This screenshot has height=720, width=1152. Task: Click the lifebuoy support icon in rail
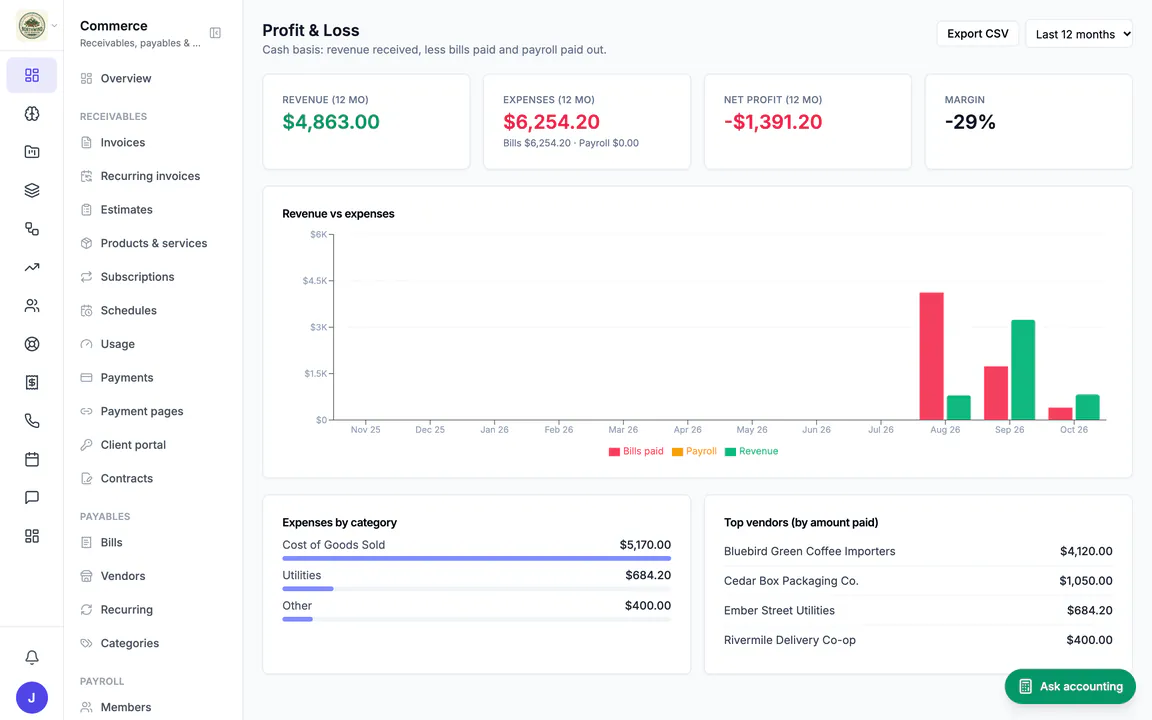(32, 344)
